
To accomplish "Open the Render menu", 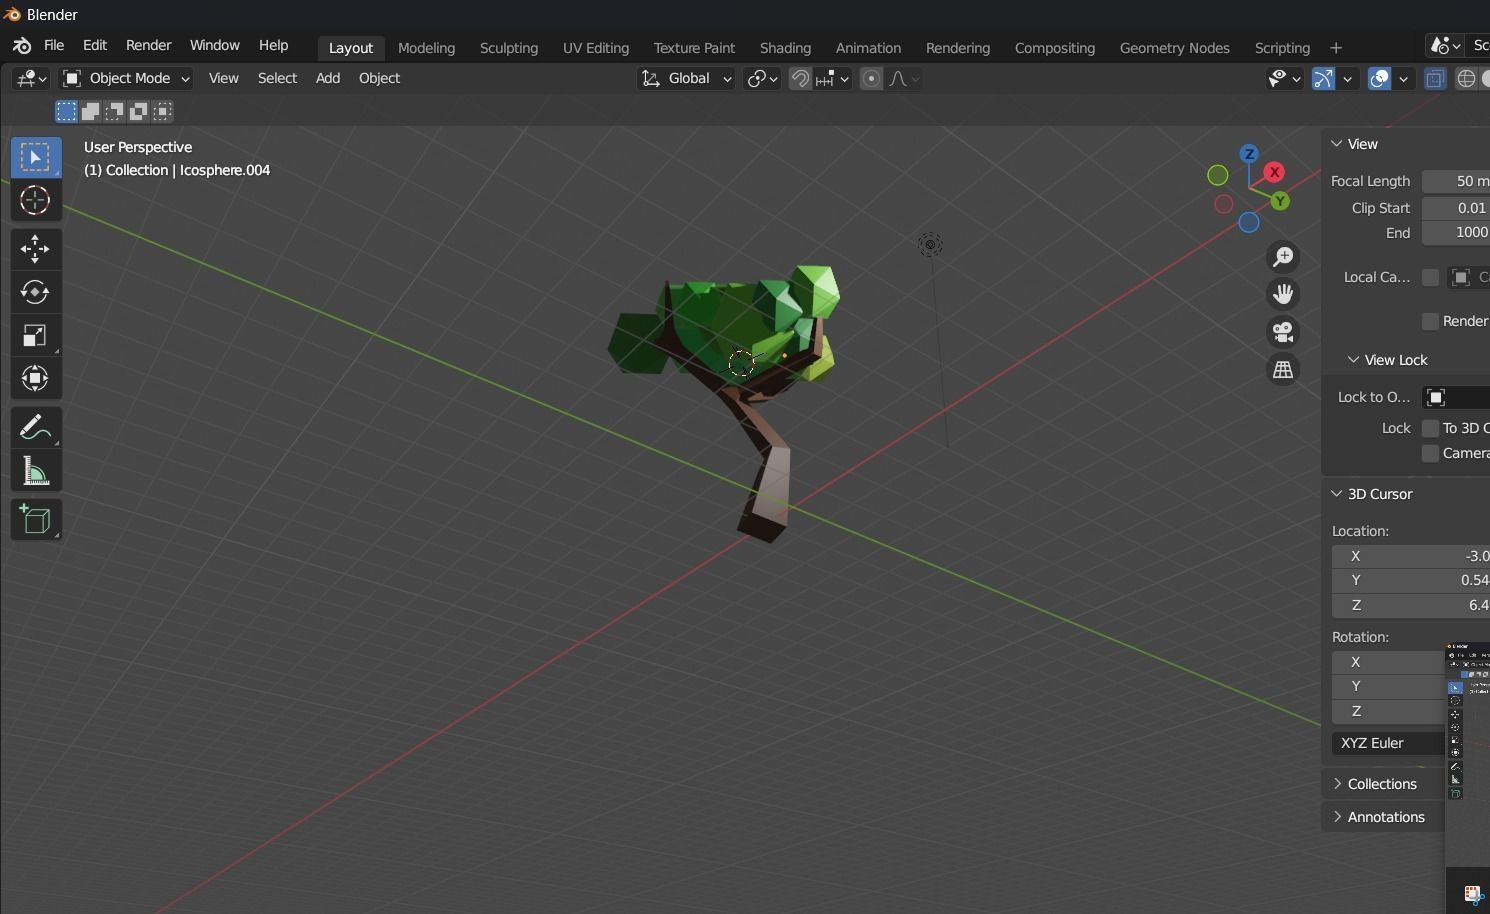I will point(148,46).
